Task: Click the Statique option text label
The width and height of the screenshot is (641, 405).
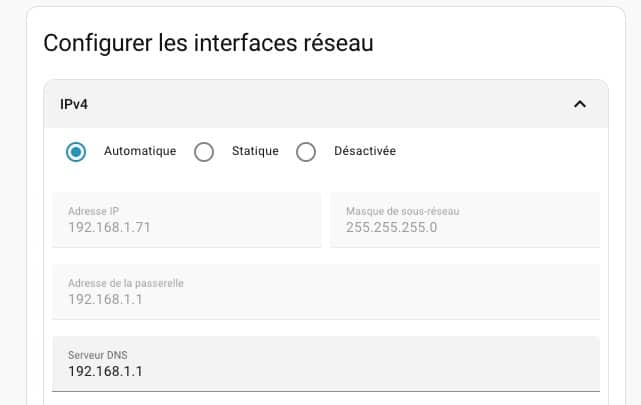Action: (255, 151)
